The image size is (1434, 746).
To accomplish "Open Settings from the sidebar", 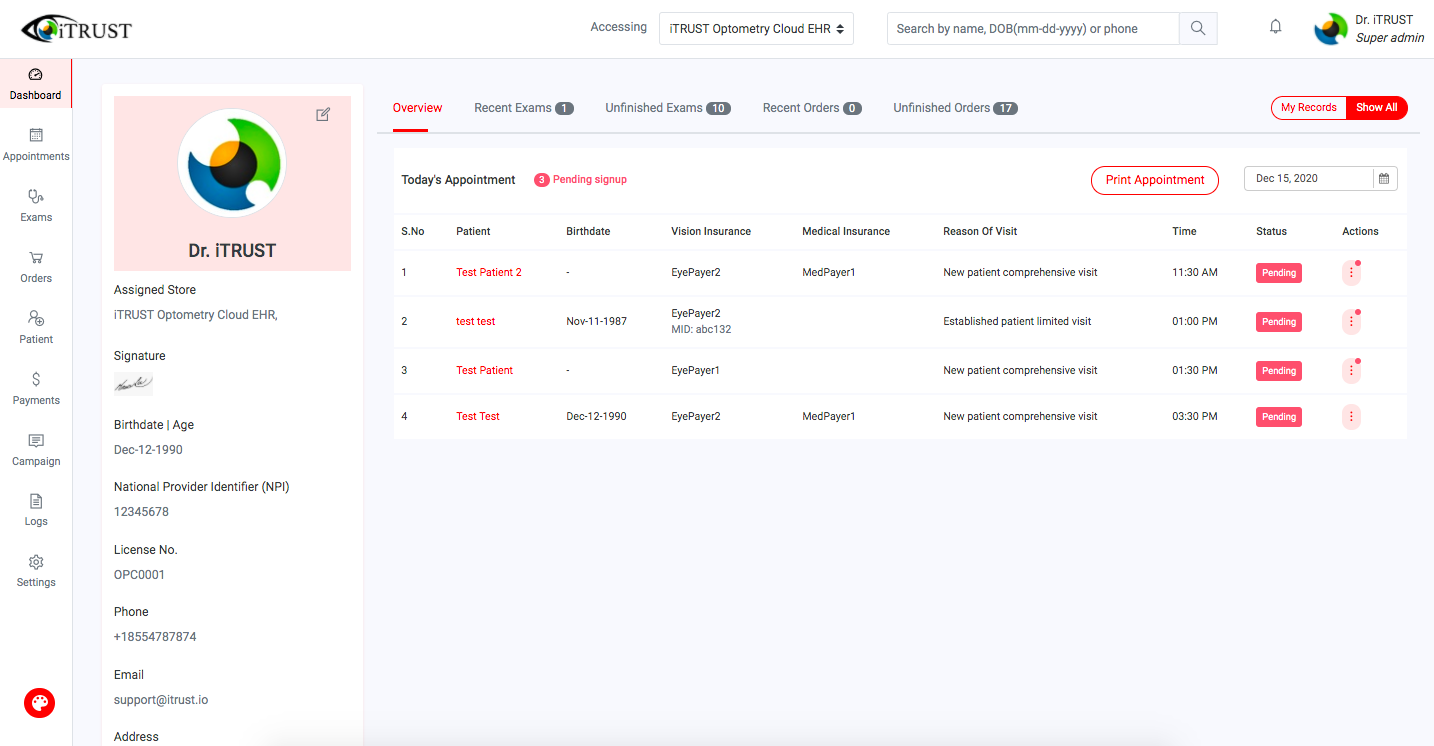I will 36,572.
